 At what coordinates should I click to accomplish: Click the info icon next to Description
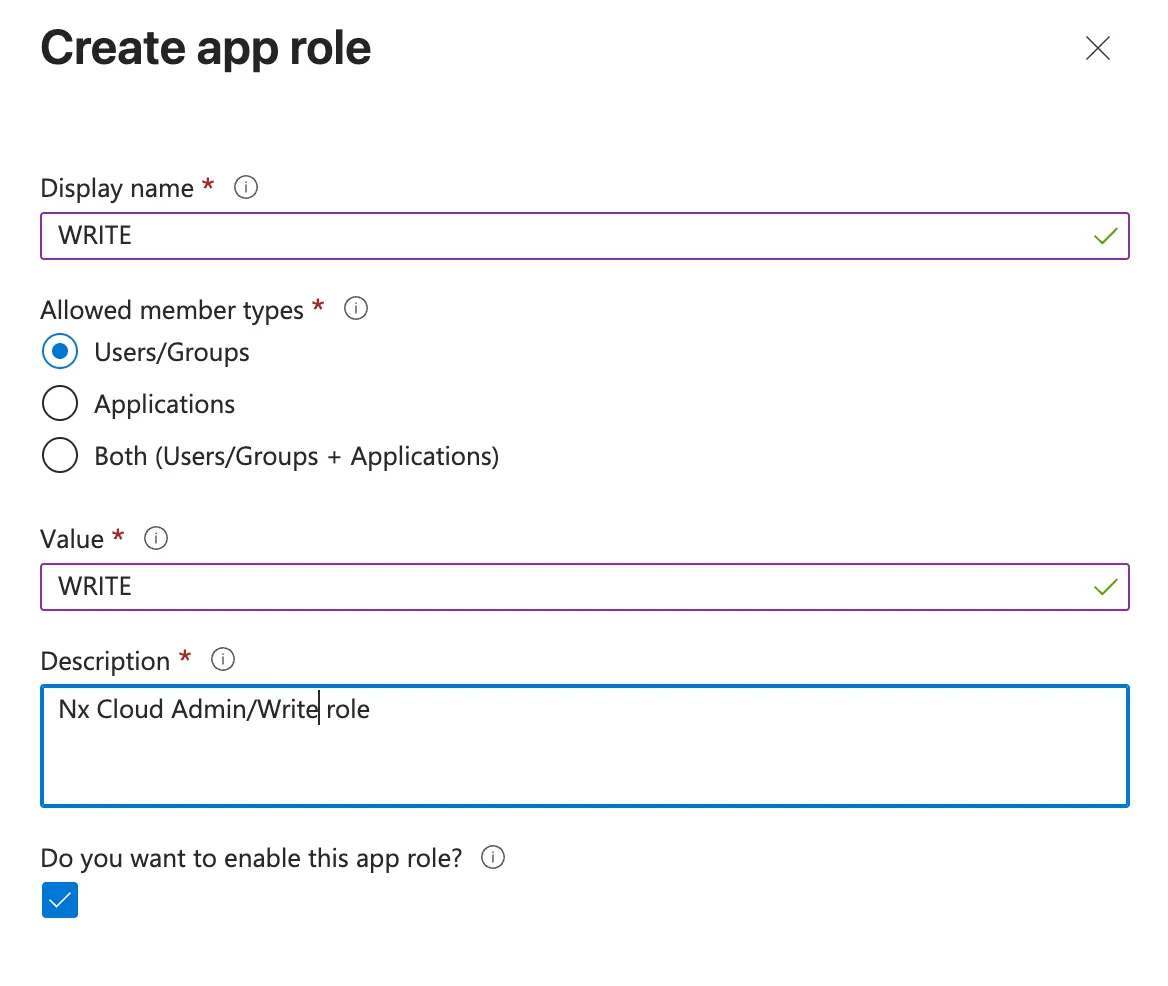point(223,659)
